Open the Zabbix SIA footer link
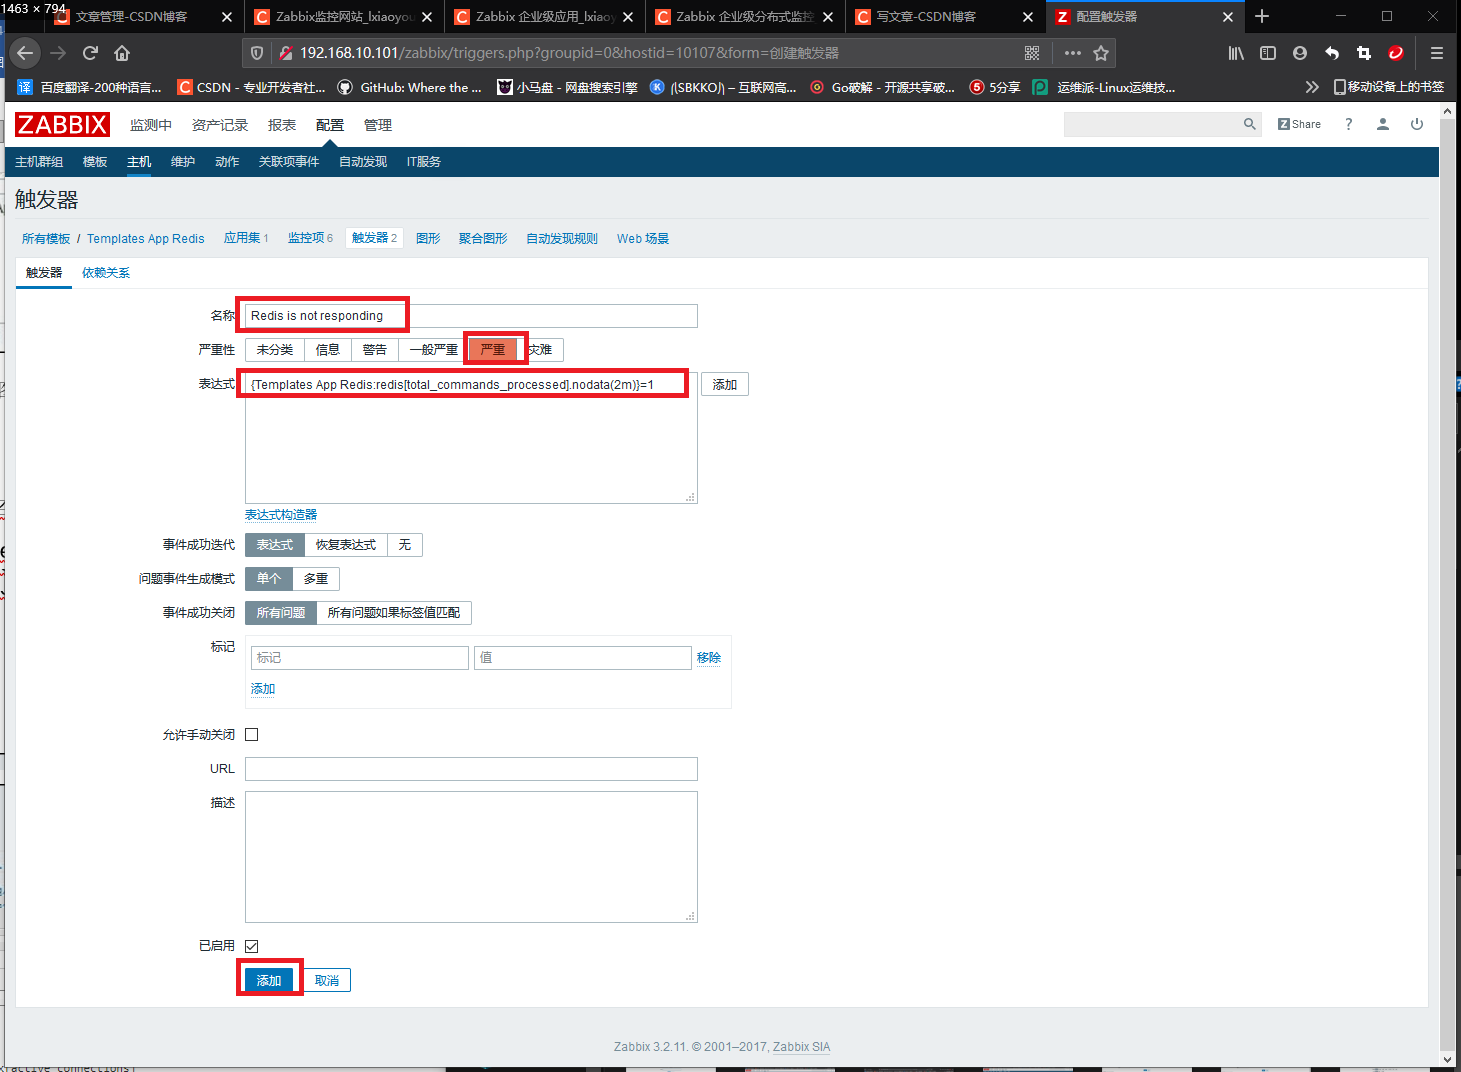This screenshot has width=1461, height=1072. point(801,1047)
